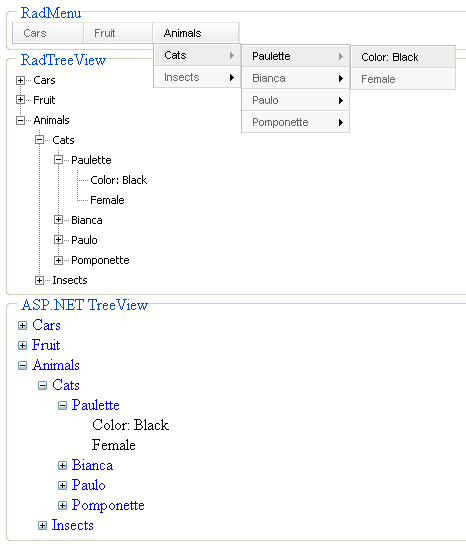Expand Cars in ASP.NET TreeView
This screenshot has width=466, height=552.
[23, 326]
